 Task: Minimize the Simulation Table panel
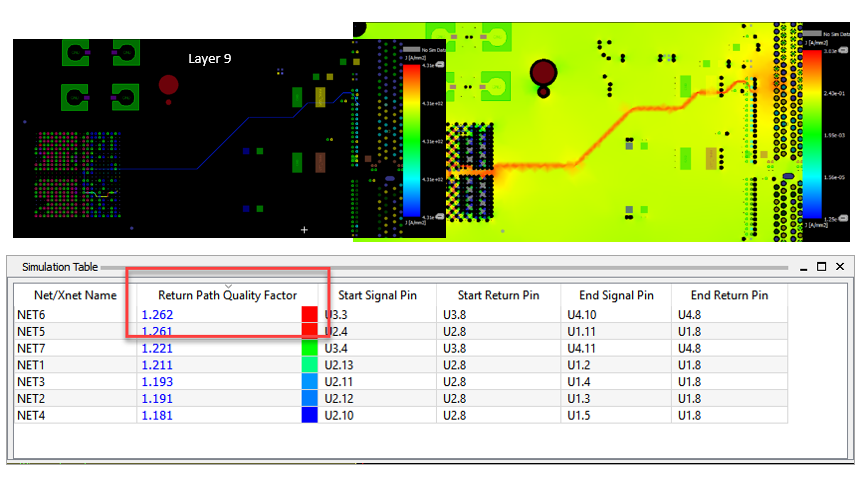click(x=803, y=267)
